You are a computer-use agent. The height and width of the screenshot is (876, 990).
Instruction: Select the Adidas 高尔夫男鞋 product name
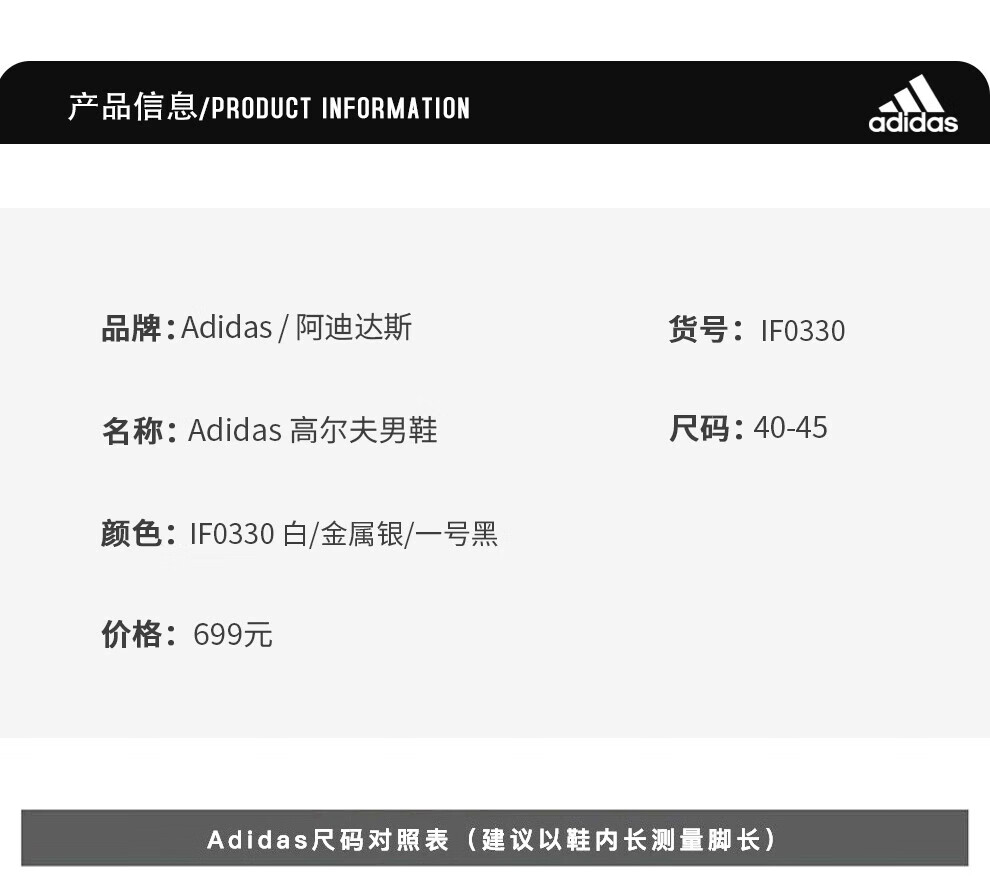coord(312,431)
